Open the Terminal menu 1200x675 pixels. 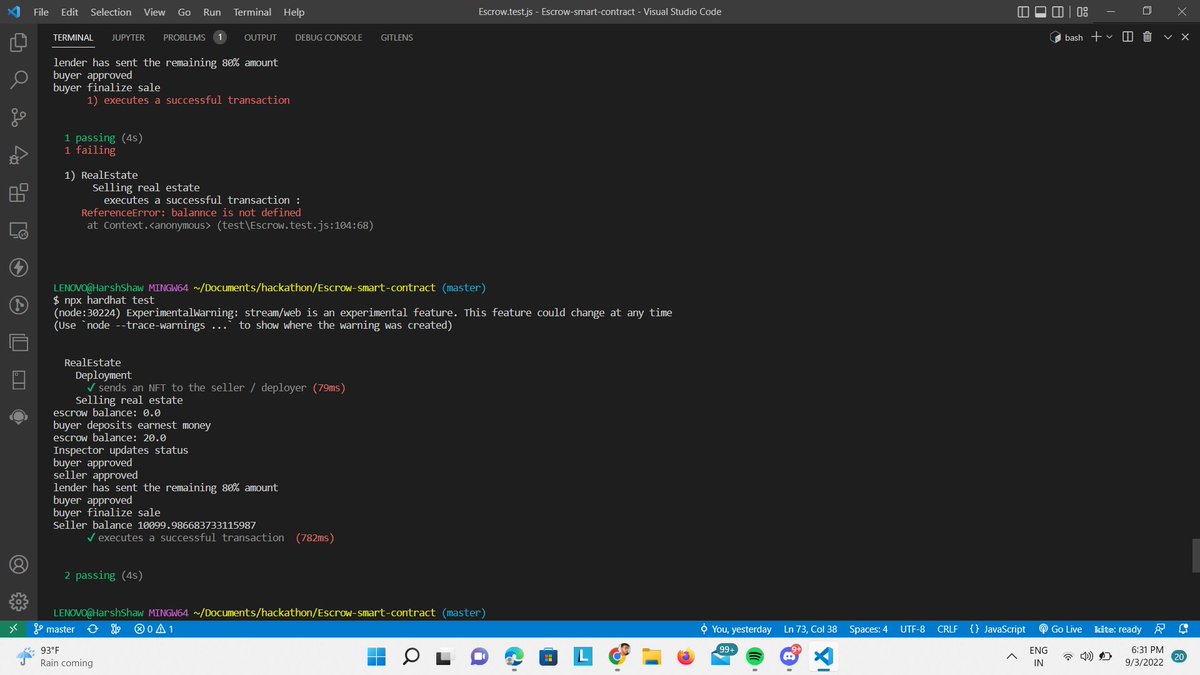point(253,12)
